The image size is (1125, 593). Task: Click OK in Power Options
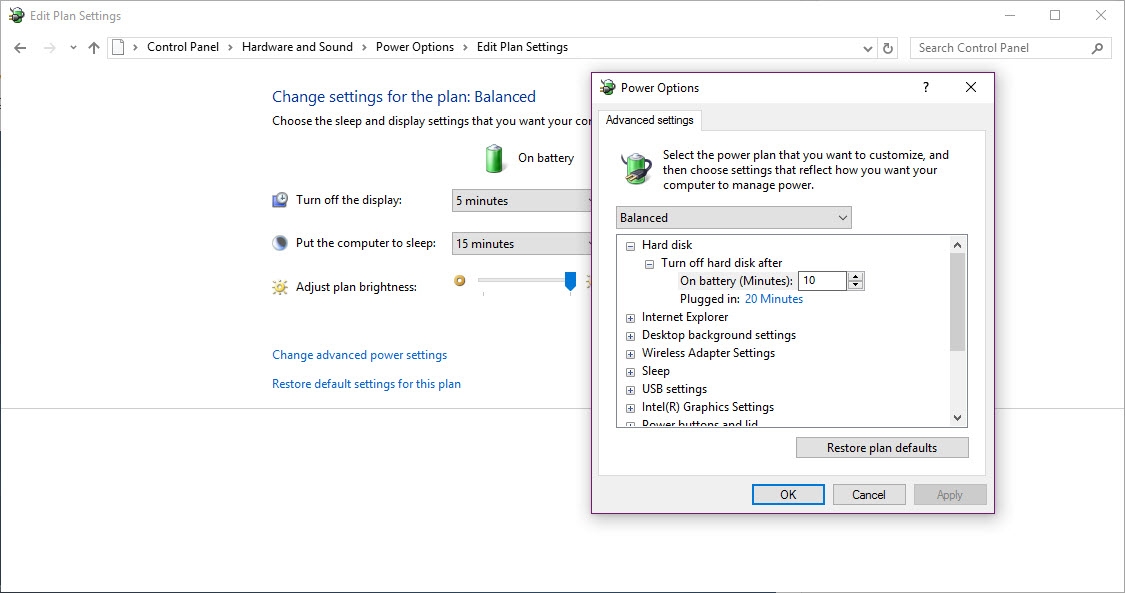(788, 495)
